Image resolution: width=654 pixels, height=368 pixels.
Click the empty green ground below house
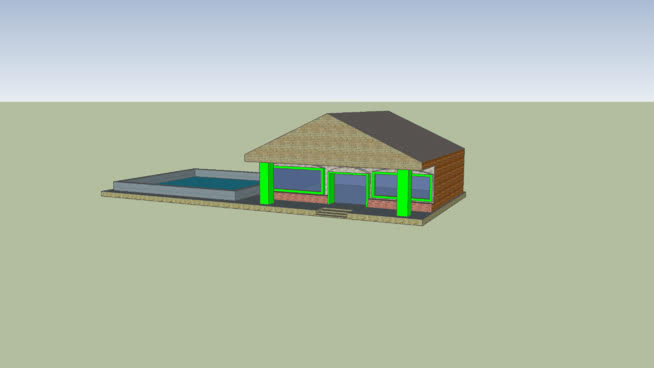[x=327, y=292]
